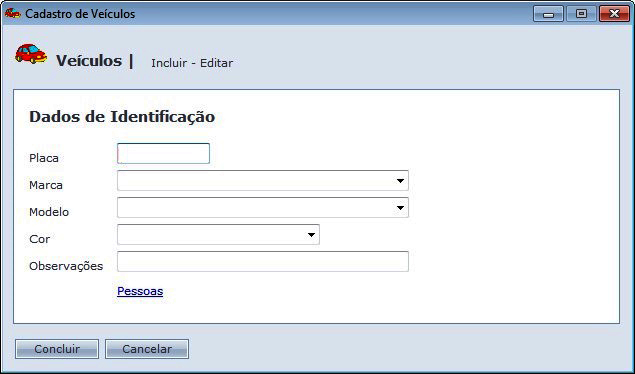
Task: Open the Pessoas link
Action: (x=140, y=291)
